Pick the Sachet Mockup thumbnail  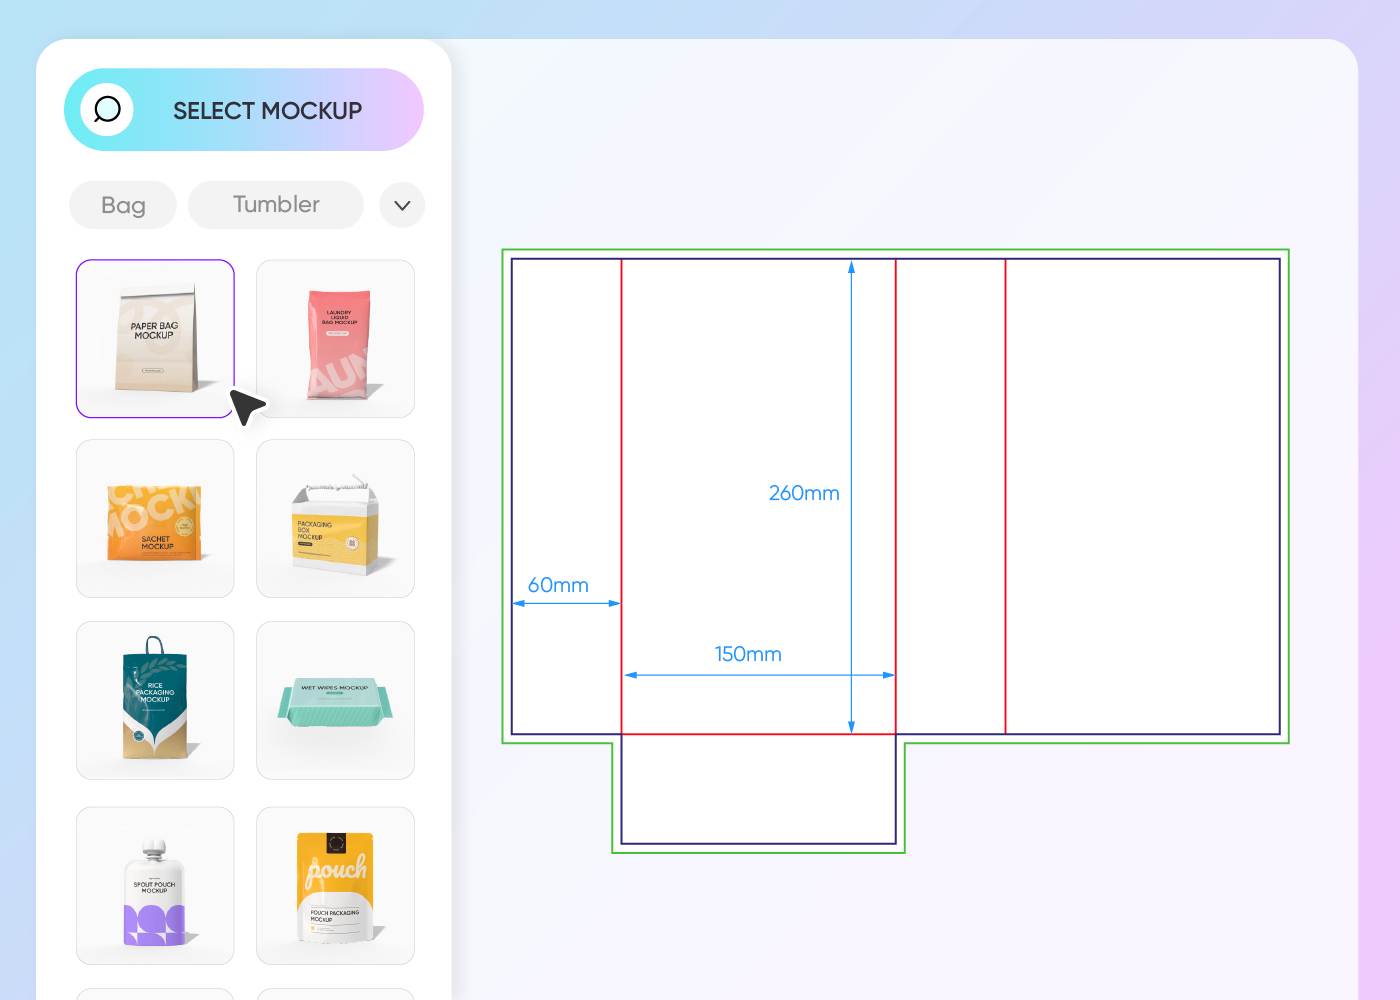click(x=155, y=518)
